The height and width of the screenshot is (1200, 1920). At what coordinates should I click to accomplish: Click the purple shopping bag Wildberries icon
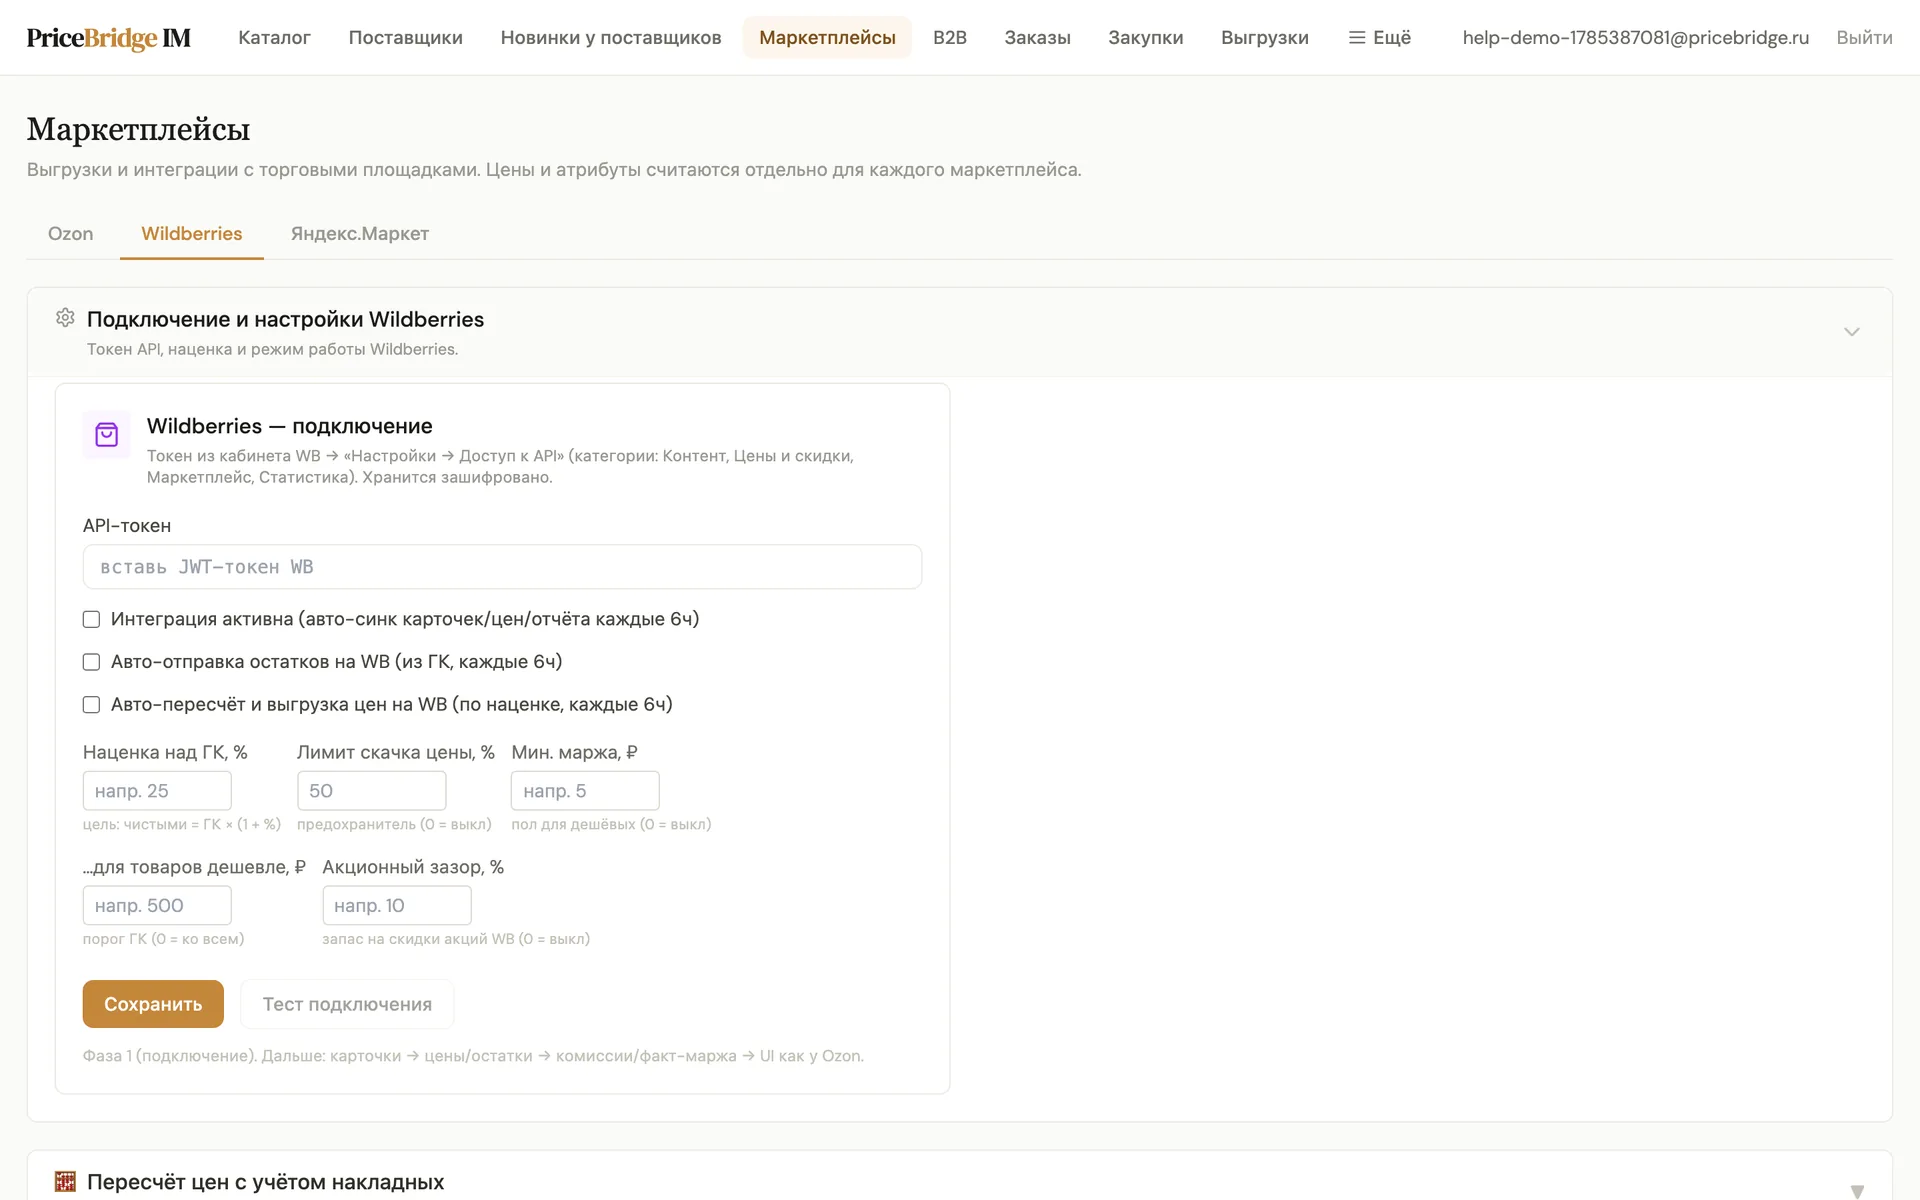pyautogui.click(x=107, y=435)
